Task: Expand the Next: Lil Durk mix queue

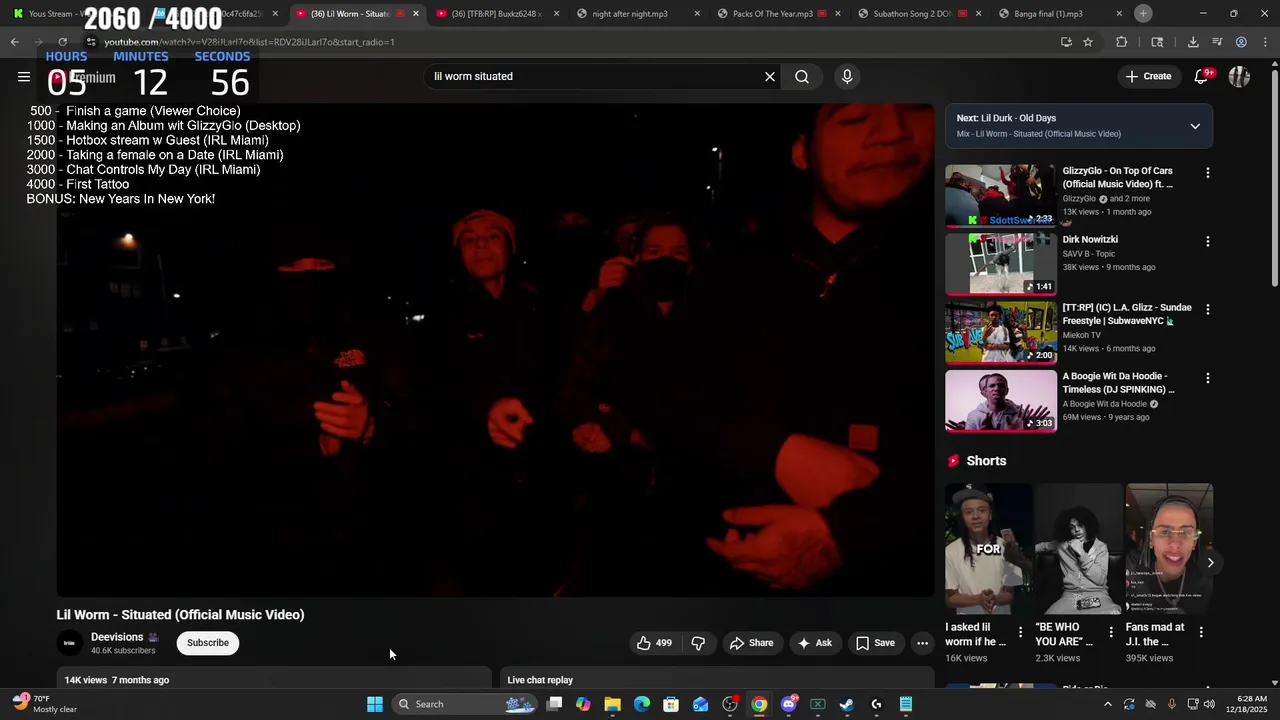Action: [1195, 126]
